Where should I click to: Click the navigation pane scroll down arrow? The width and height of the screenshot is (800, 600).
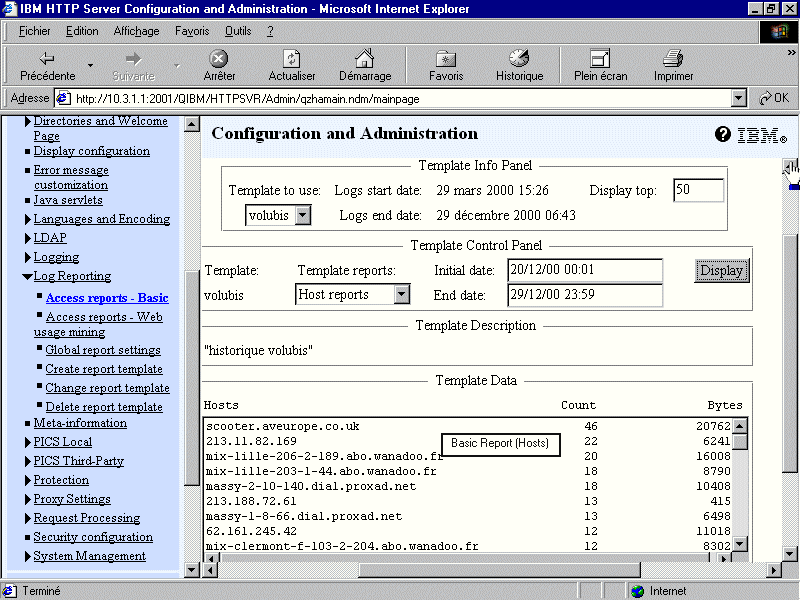[x=192, y=569]
